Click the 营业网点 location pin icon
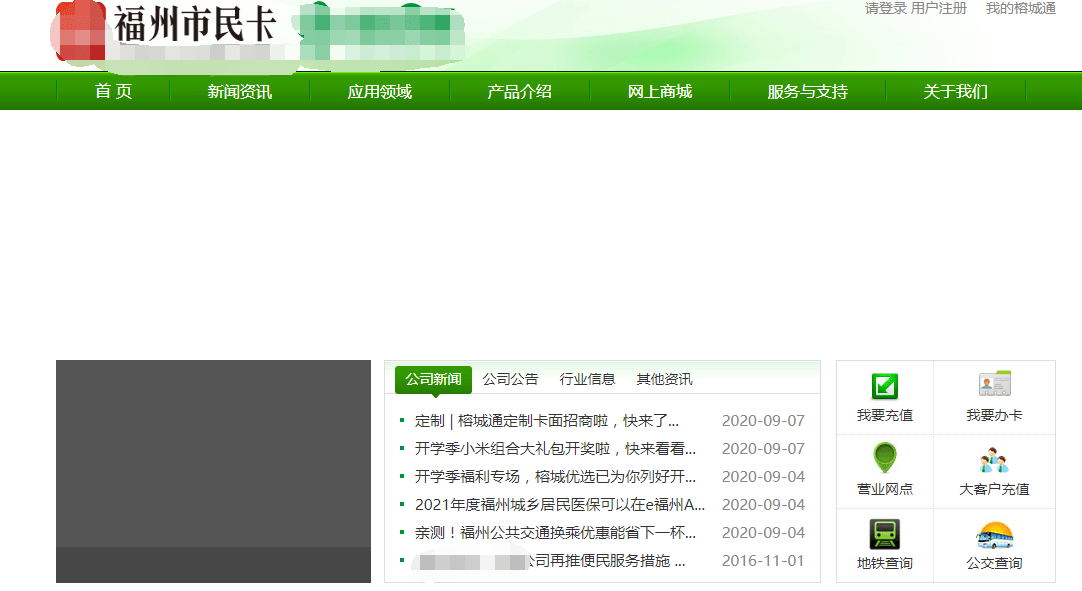This screenshot has height=591, width=1082. 884,459
